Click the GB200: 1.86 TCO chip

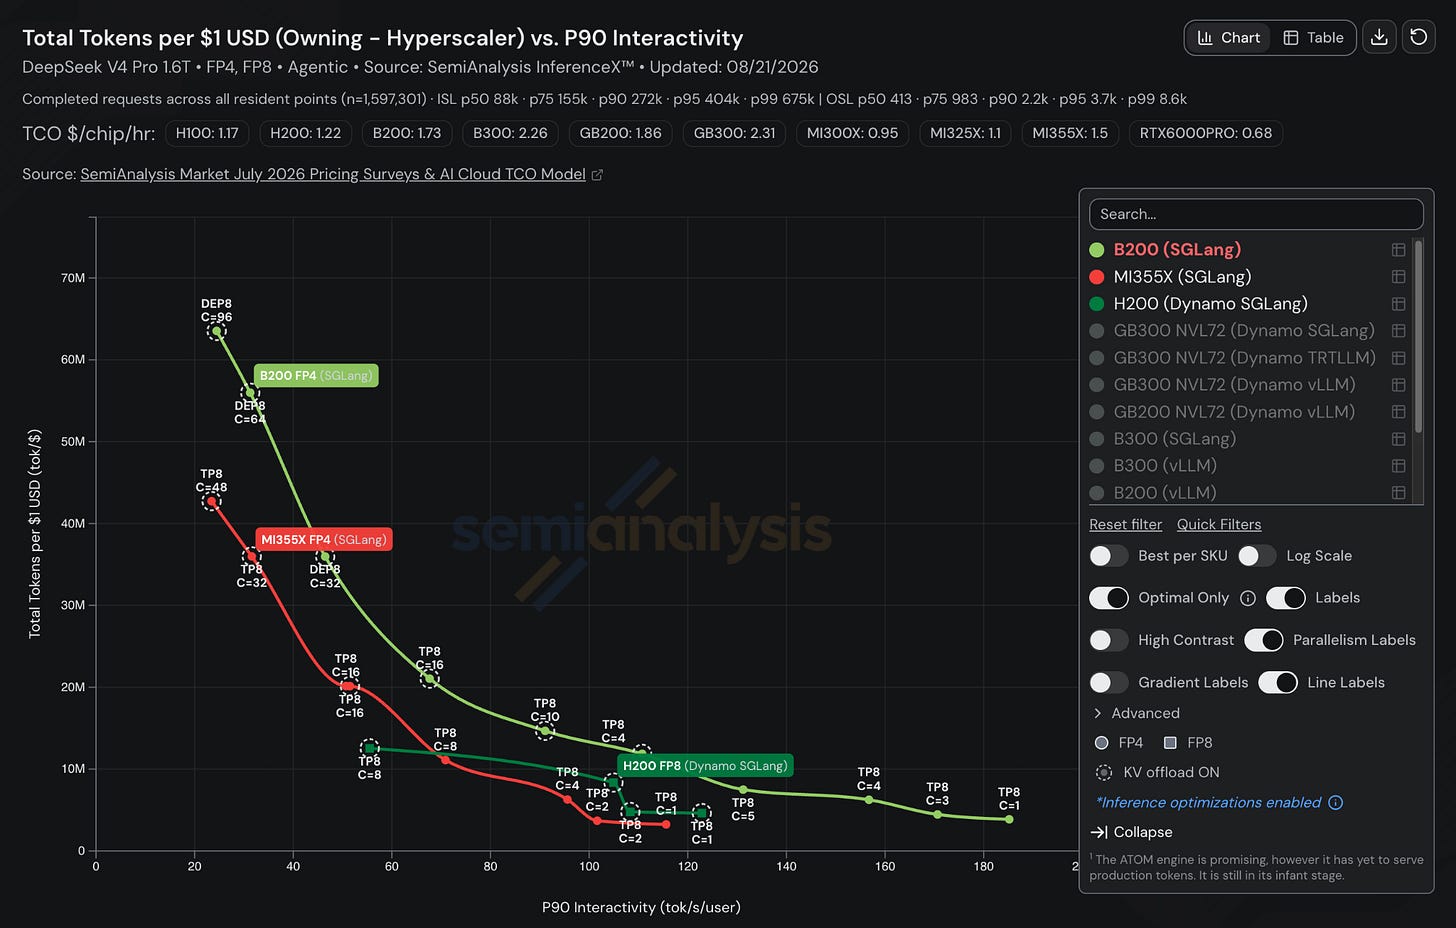tap(621, 133)
